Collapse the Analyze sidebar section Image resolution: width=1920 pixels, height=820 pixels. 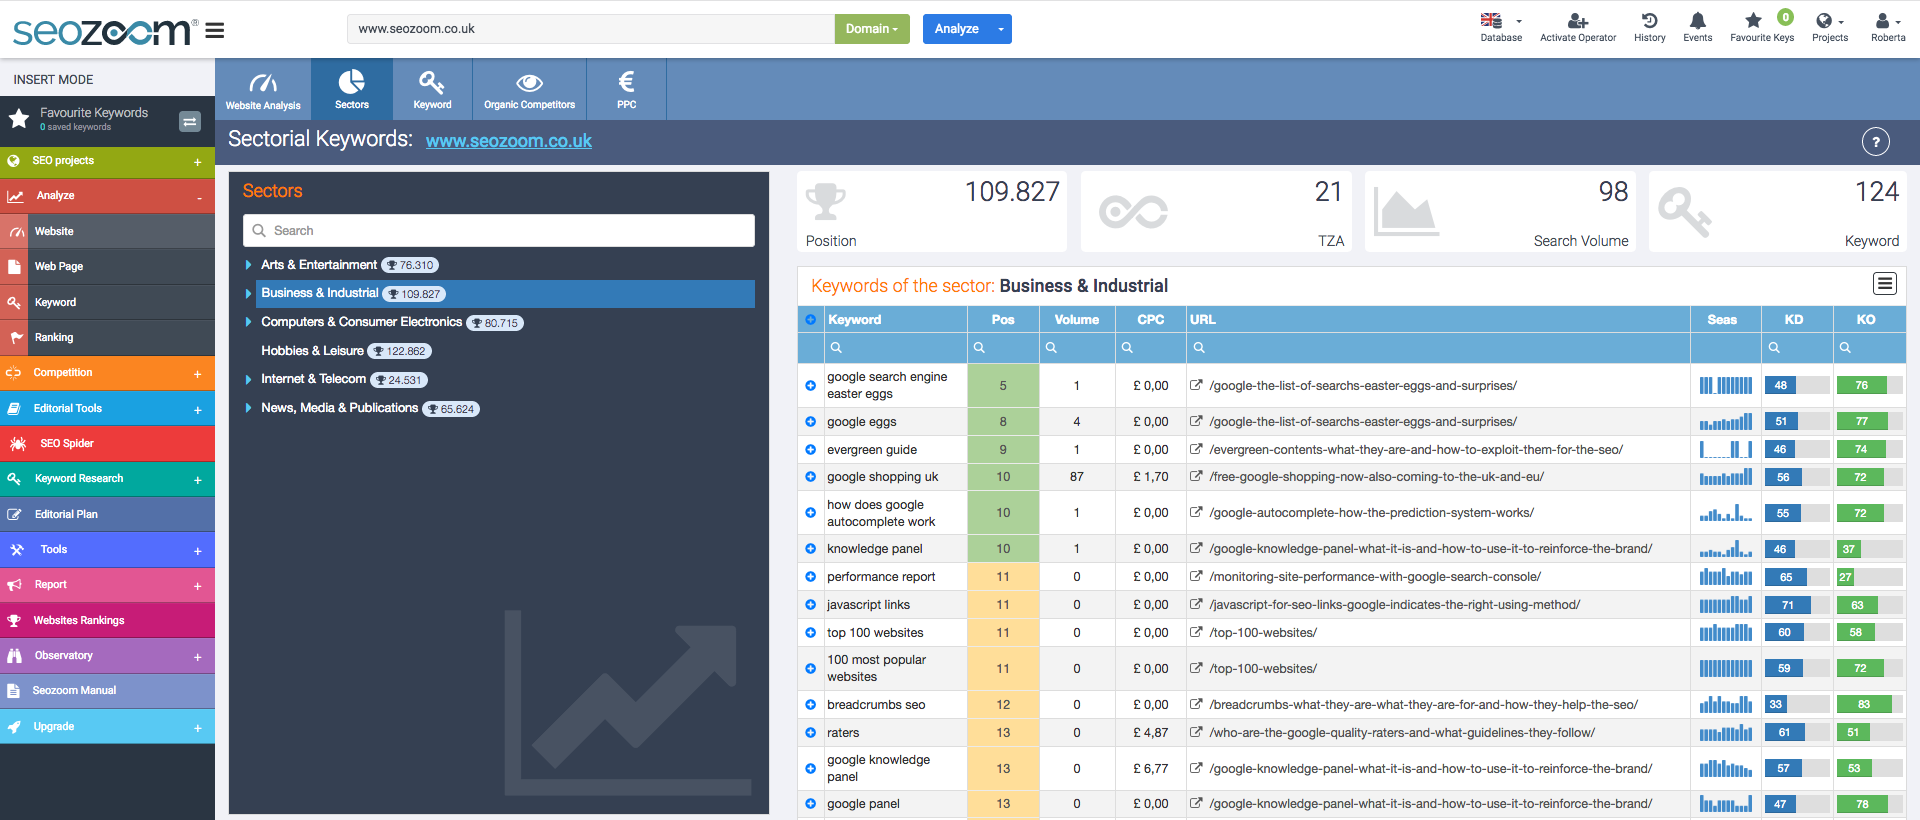pyautogui.click(x=199, y=197)
